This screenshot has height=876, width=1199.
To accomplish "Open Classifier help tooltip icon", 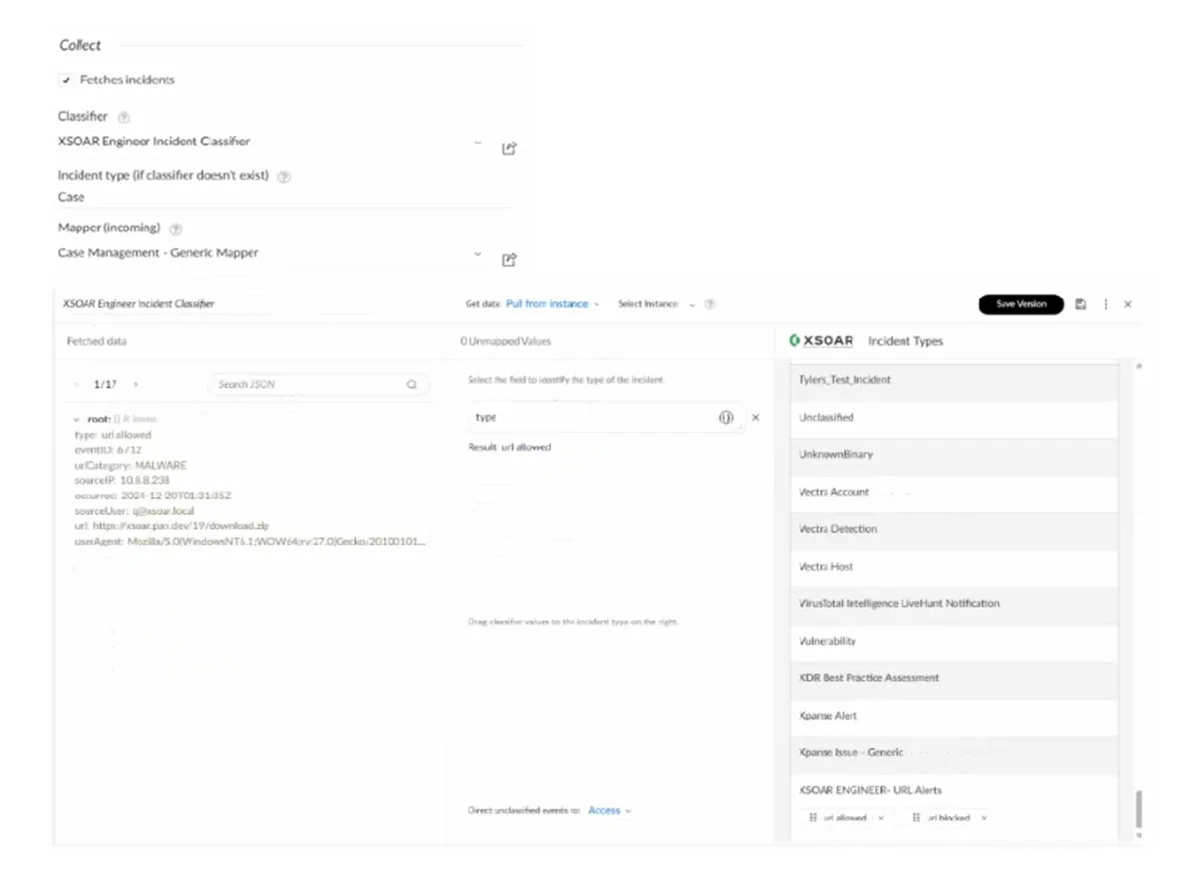I will [123, 117].
